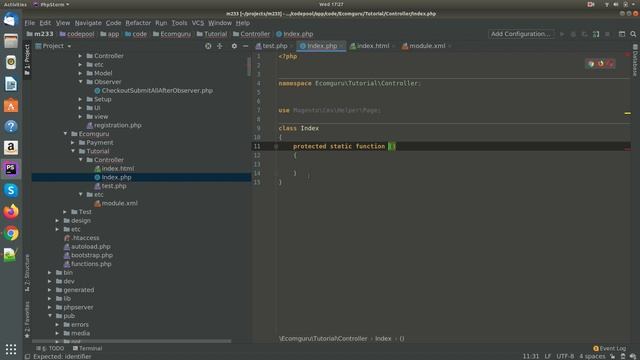Open the Structure tool window strip
640x360 pixels.
click(x=27, y=273)
